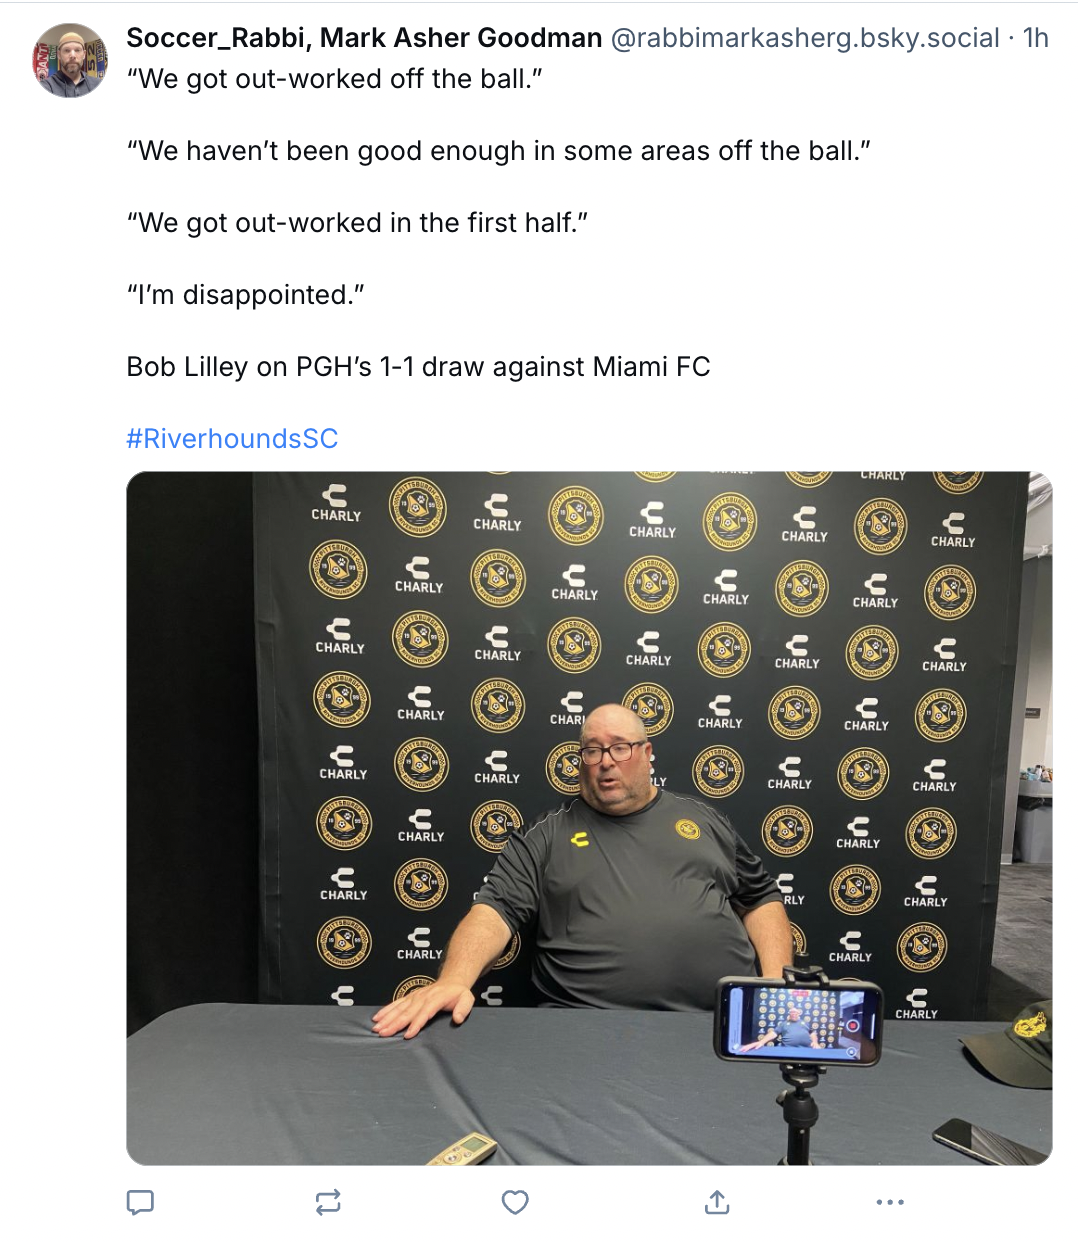Open the three-dots more options menu
1078x1242 pixels.
(x=890, y=1202)
